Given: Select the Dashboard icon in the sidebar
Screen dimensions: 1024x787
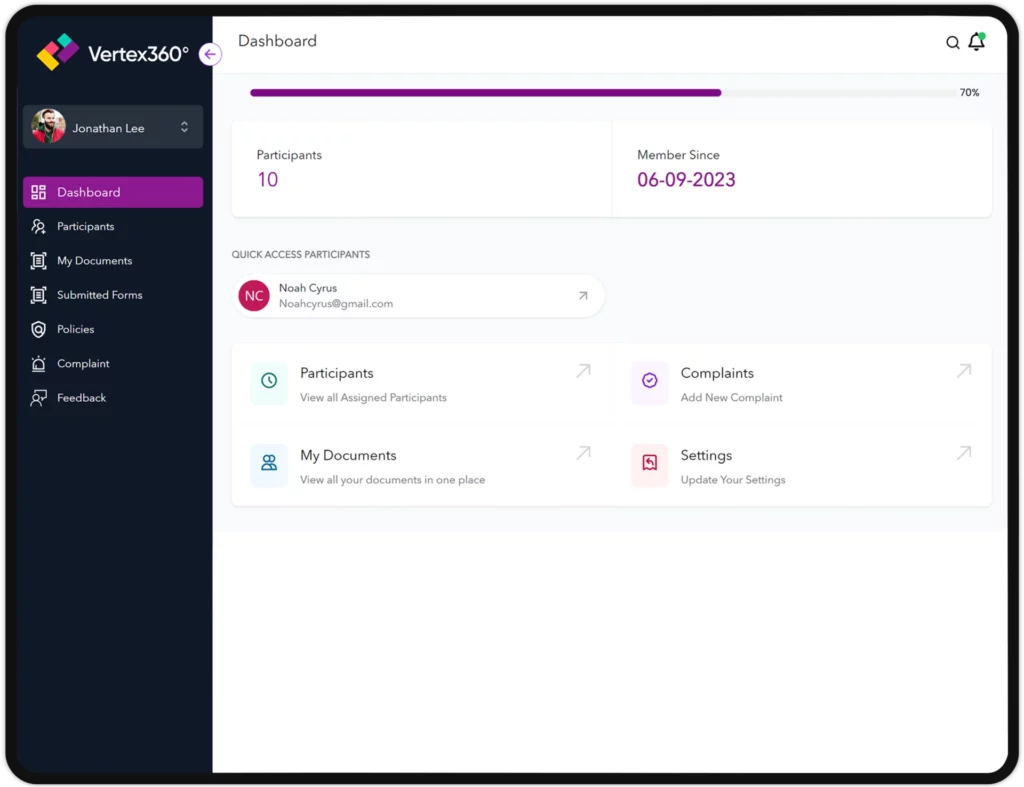Looking at the screenshot, I should [38, 192].
